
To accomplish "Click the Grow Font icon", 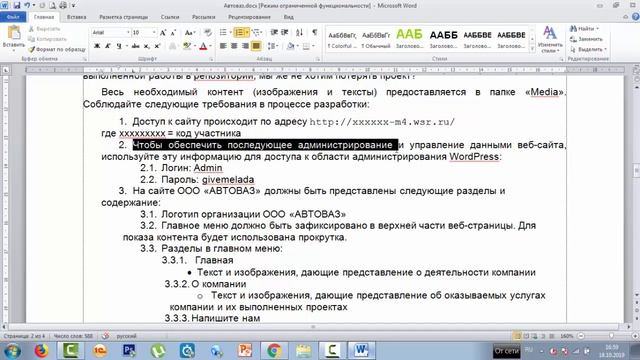I will click(x=163, y=32).
